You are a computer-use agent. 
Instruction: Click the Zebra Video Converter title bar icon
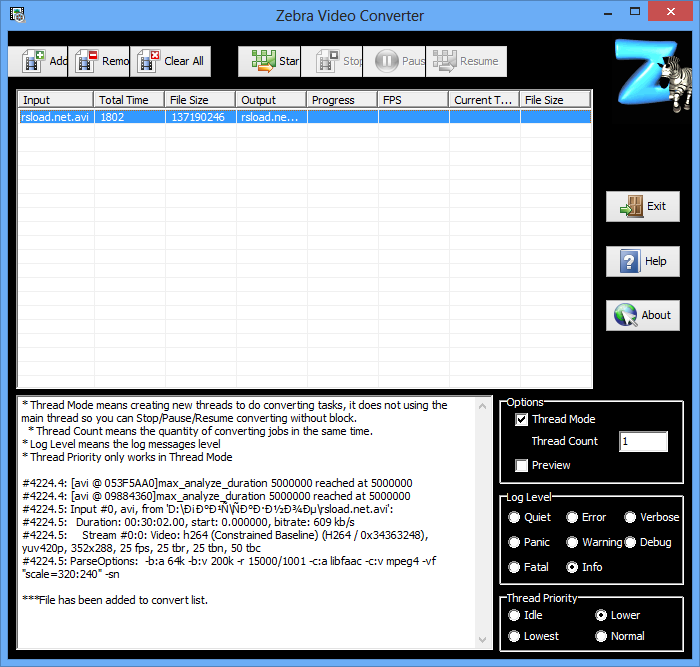pos(17,15)
